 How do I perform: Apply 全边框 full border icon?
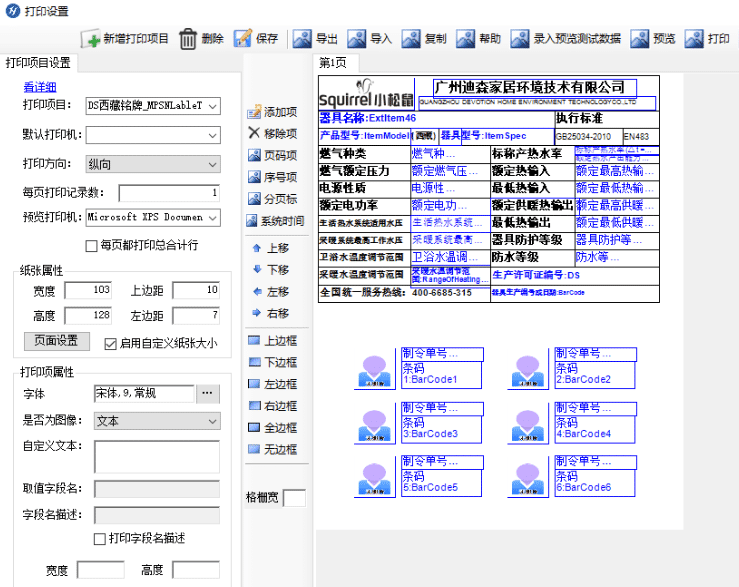[x=254, y=428]
